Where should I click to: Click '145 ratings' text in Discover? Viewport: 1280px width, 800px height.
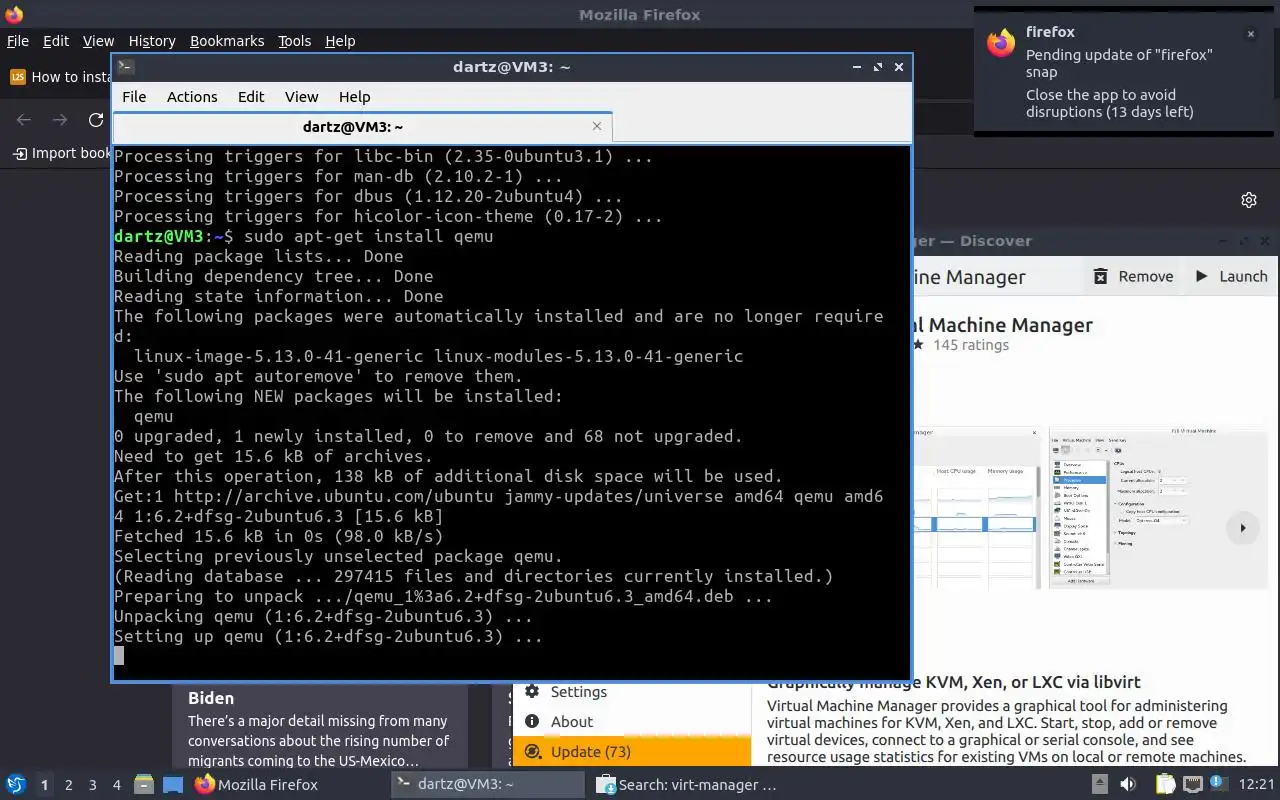pyautogui.click(x=971, y=345)
